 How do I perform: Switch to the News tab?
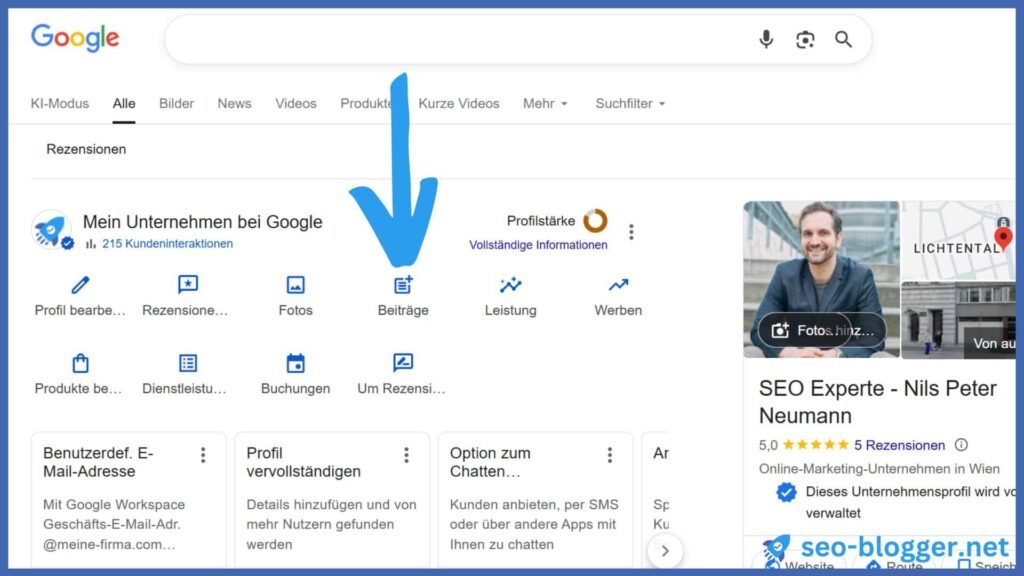coord(234,103)
